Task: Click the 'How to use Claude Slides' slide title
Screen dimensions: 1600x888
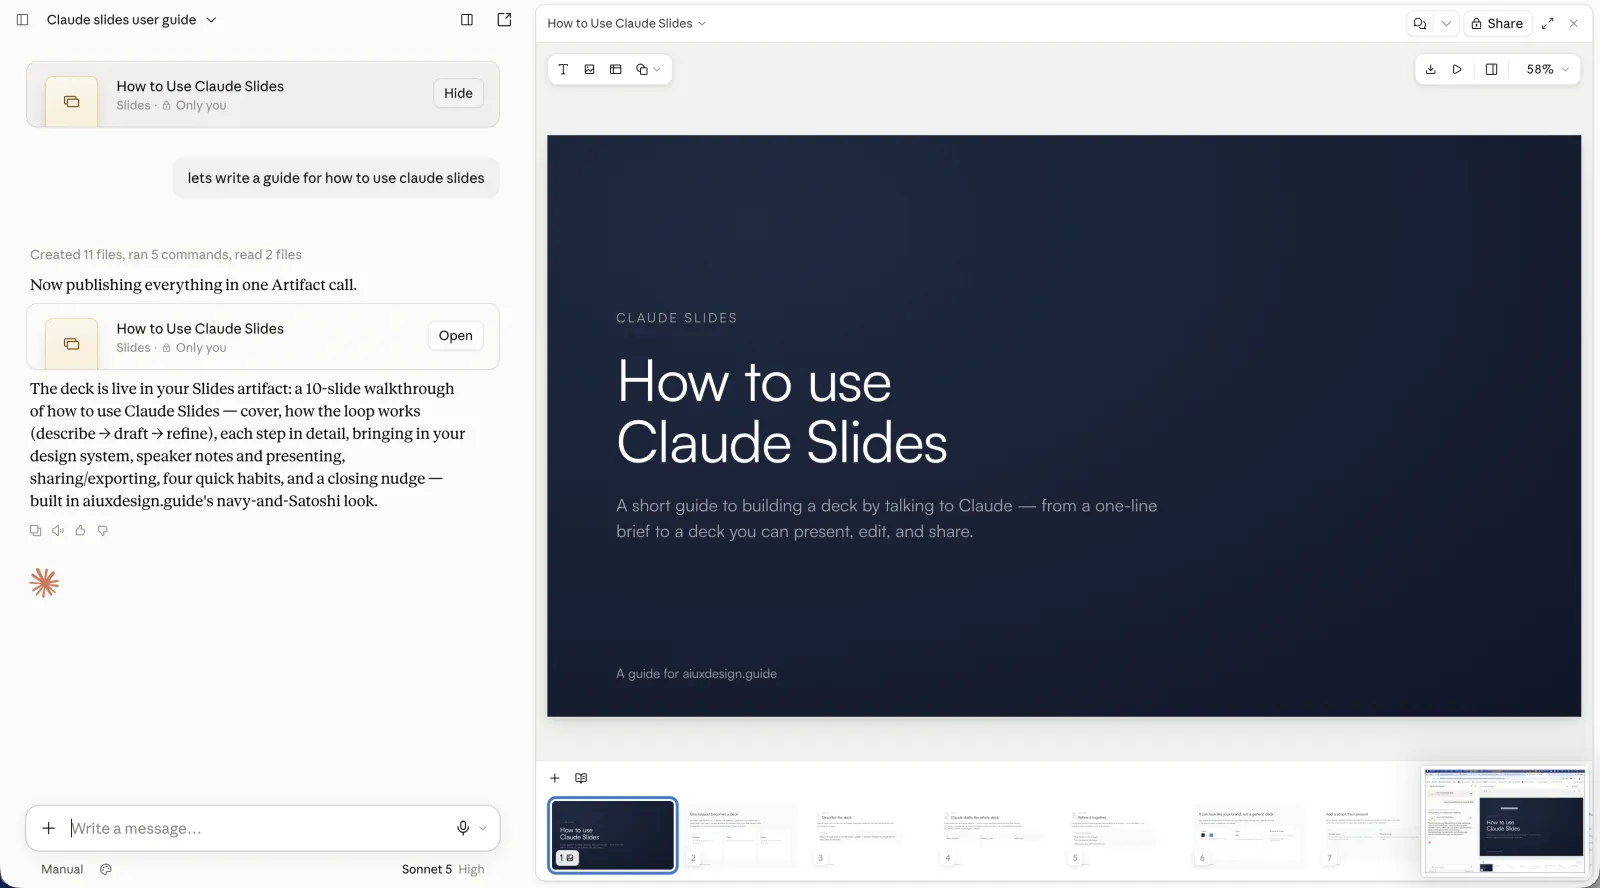Action: click(782, 412)
